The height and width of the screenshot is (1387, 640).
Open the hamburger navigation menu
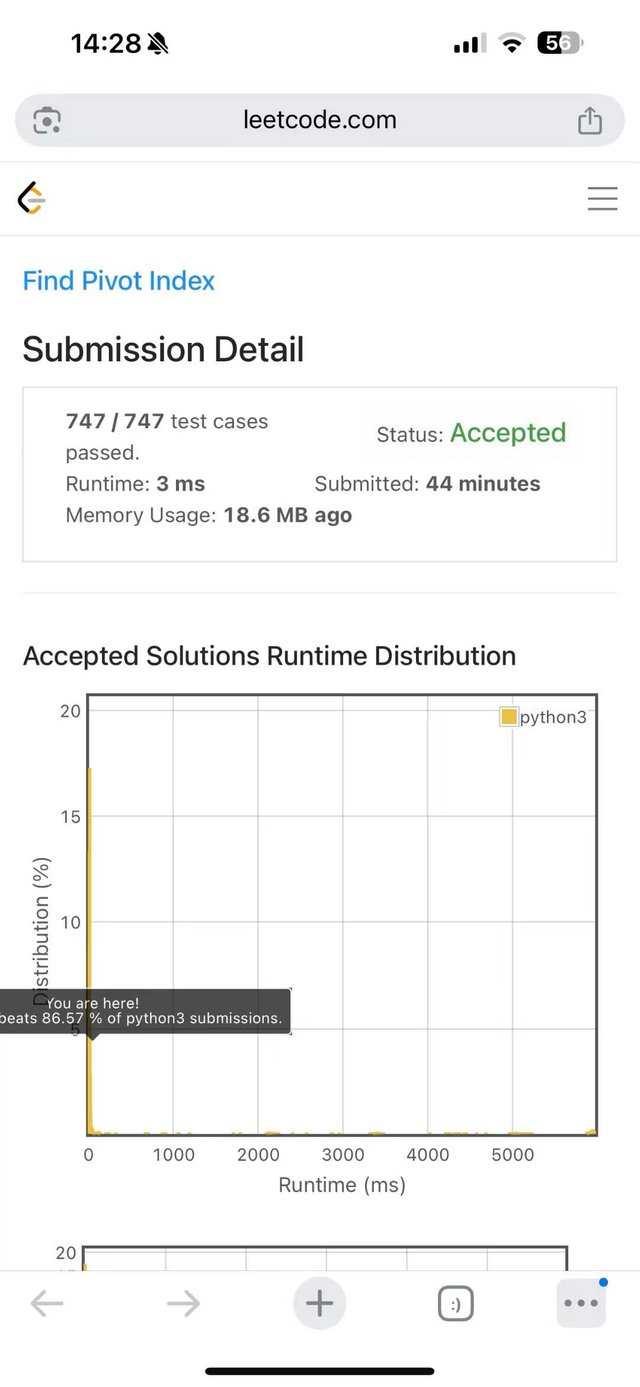602,199
